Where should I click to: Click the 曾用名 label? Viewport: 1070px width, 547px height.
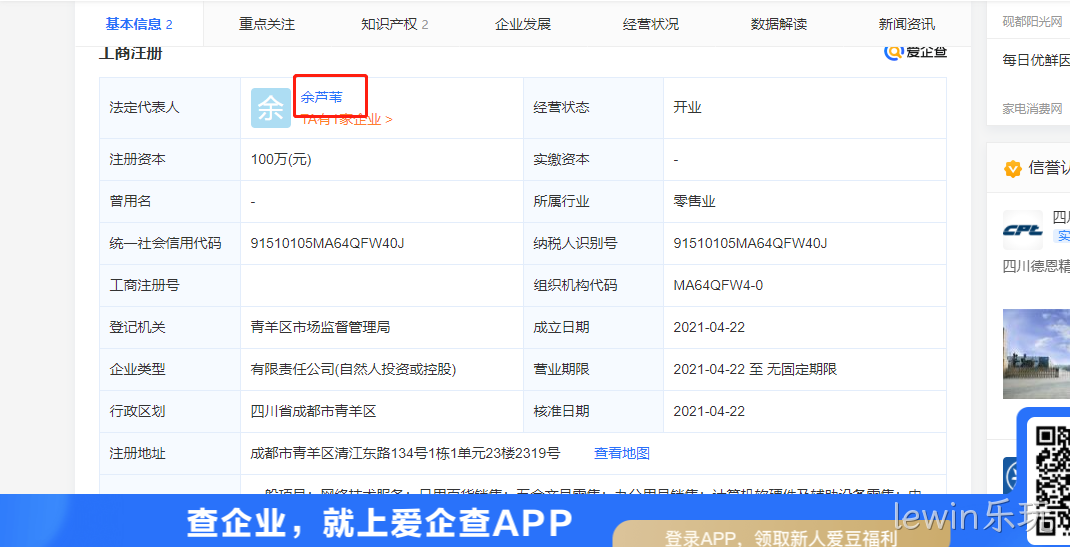pyautogui.click(x=130, y=201)
